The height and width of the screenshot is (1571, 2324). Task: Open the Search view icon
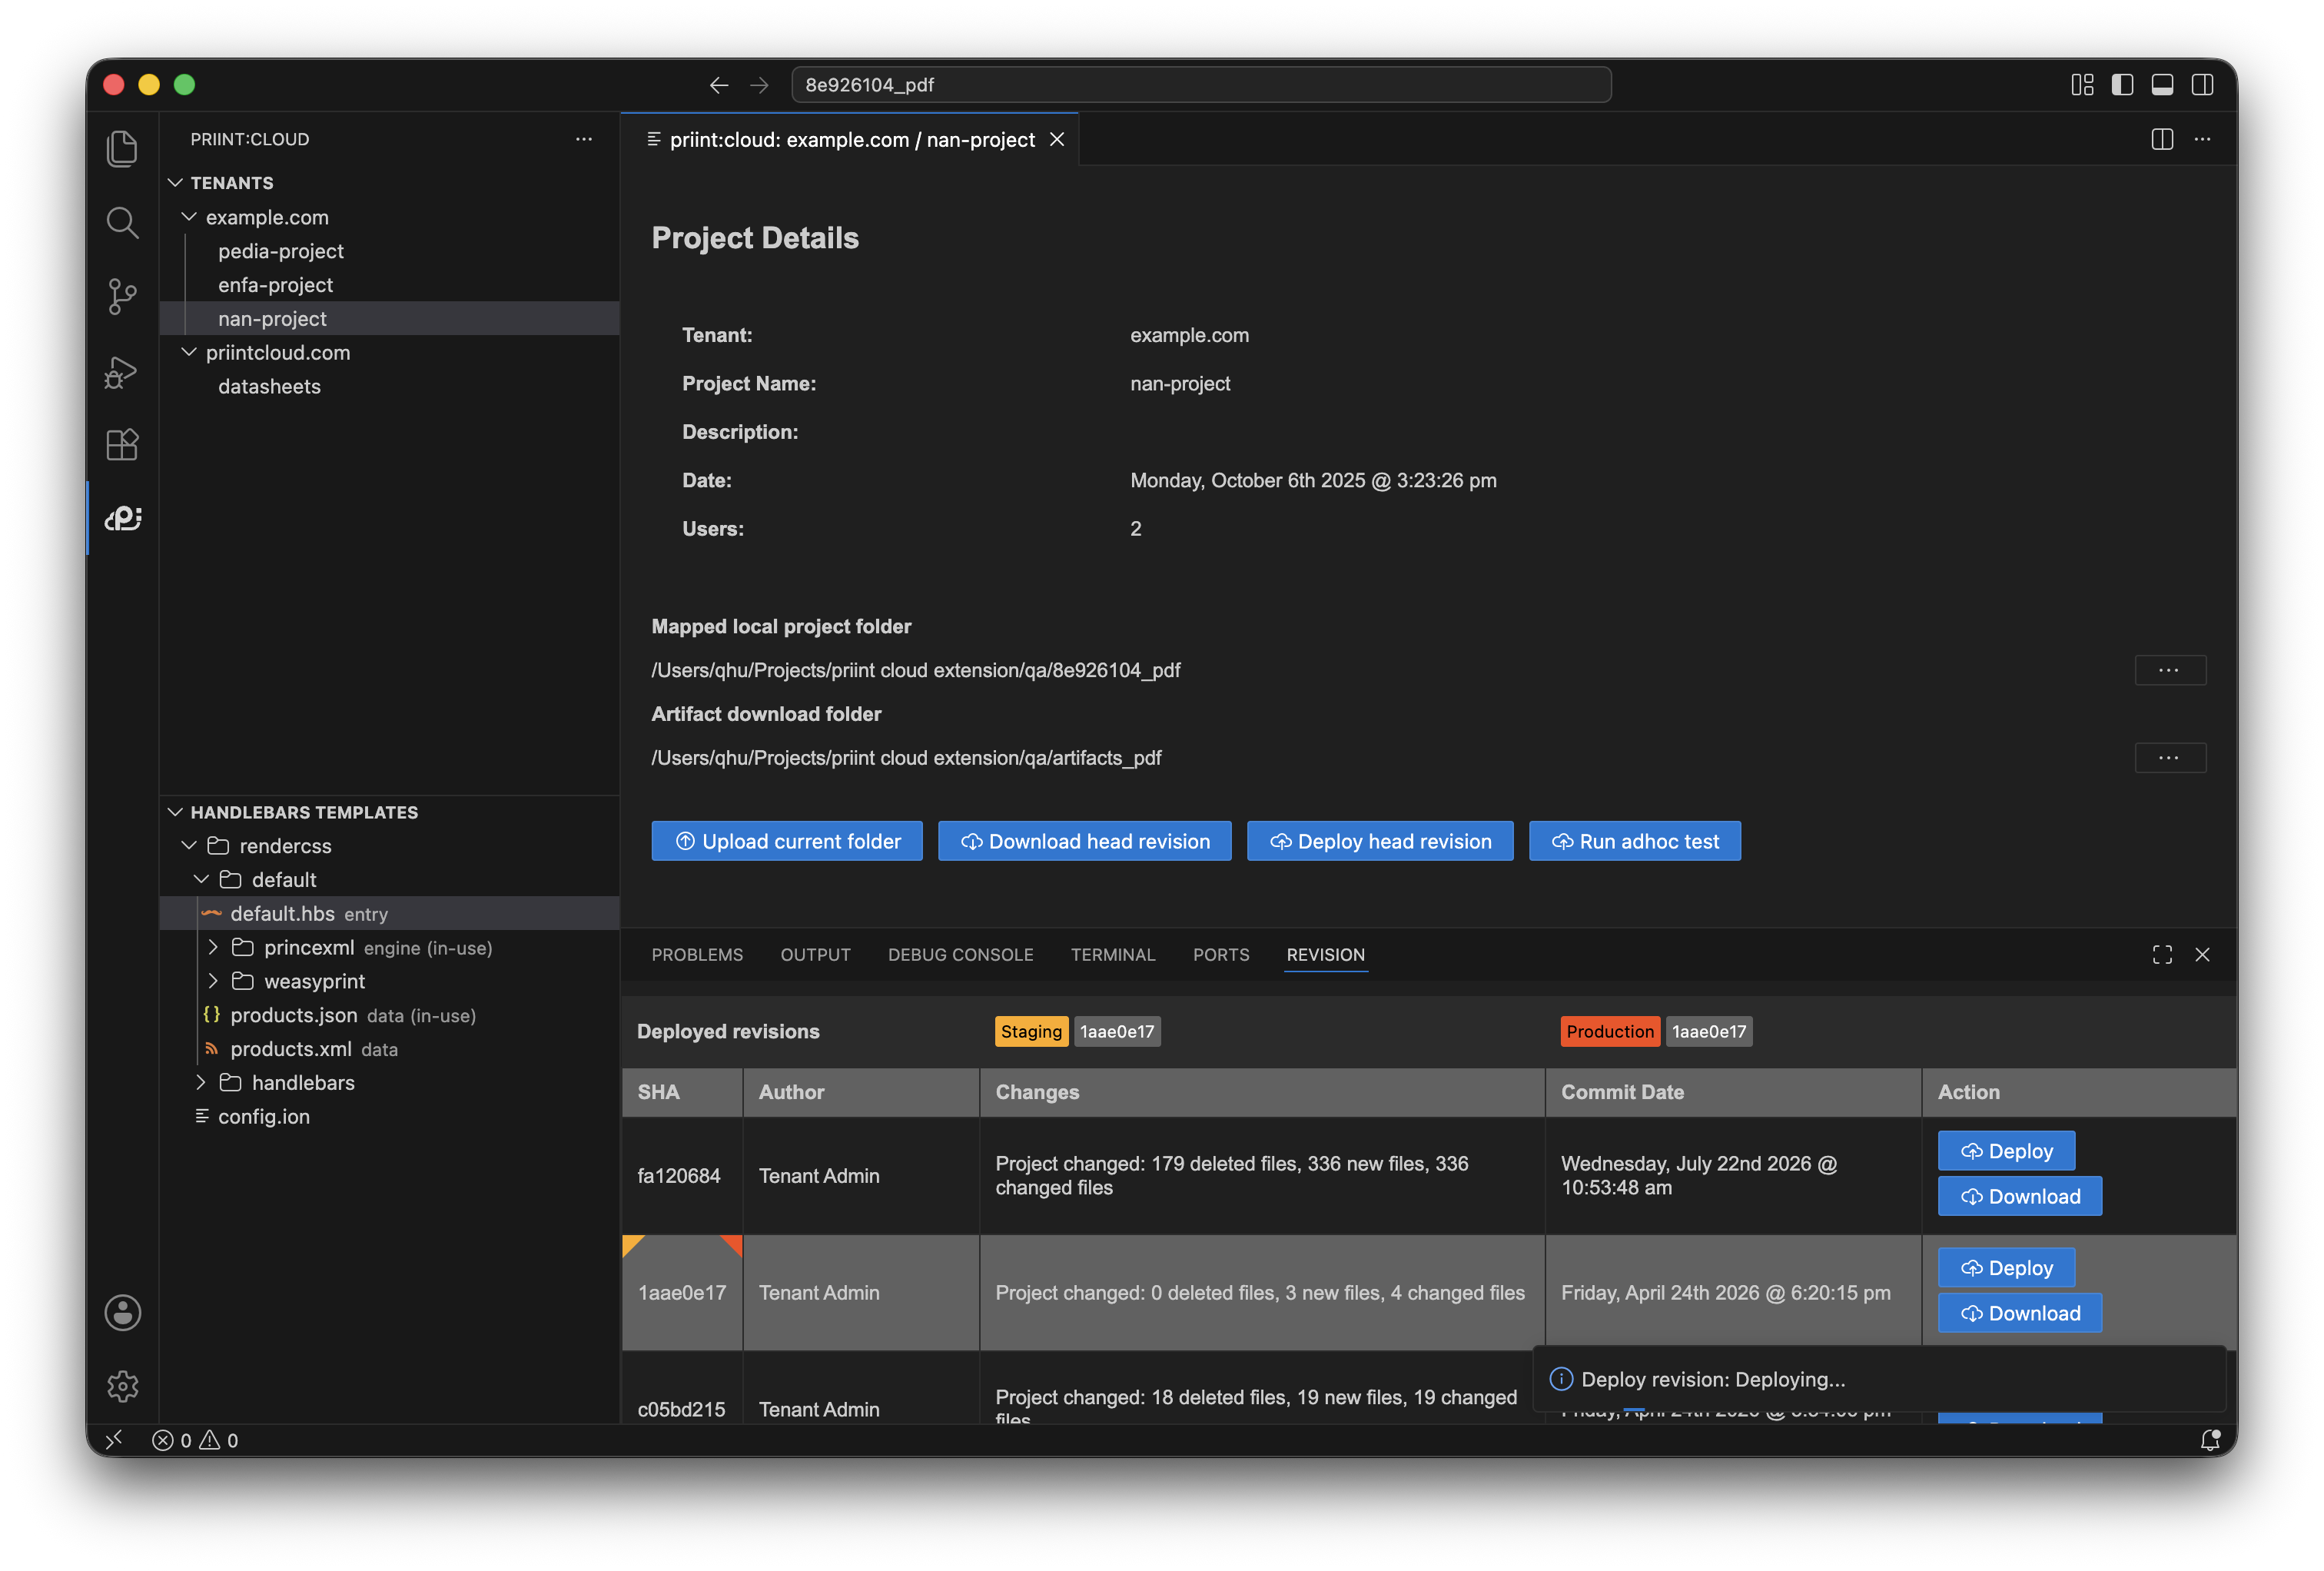122,222
